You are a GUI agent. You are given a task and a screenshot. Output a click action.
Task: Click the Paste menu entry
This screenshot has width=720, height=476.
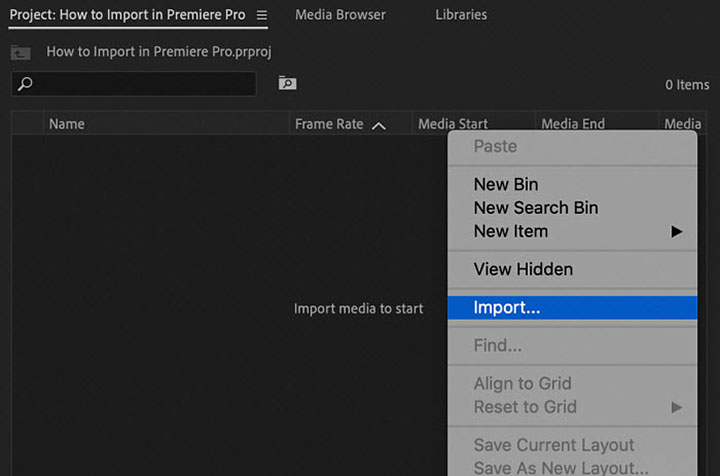point(495,147)
